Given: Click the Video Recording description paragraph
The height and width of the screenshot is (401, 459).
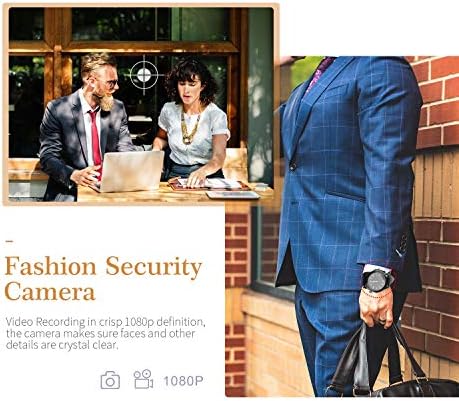Looking at the screenshot, I should [105, 333].
